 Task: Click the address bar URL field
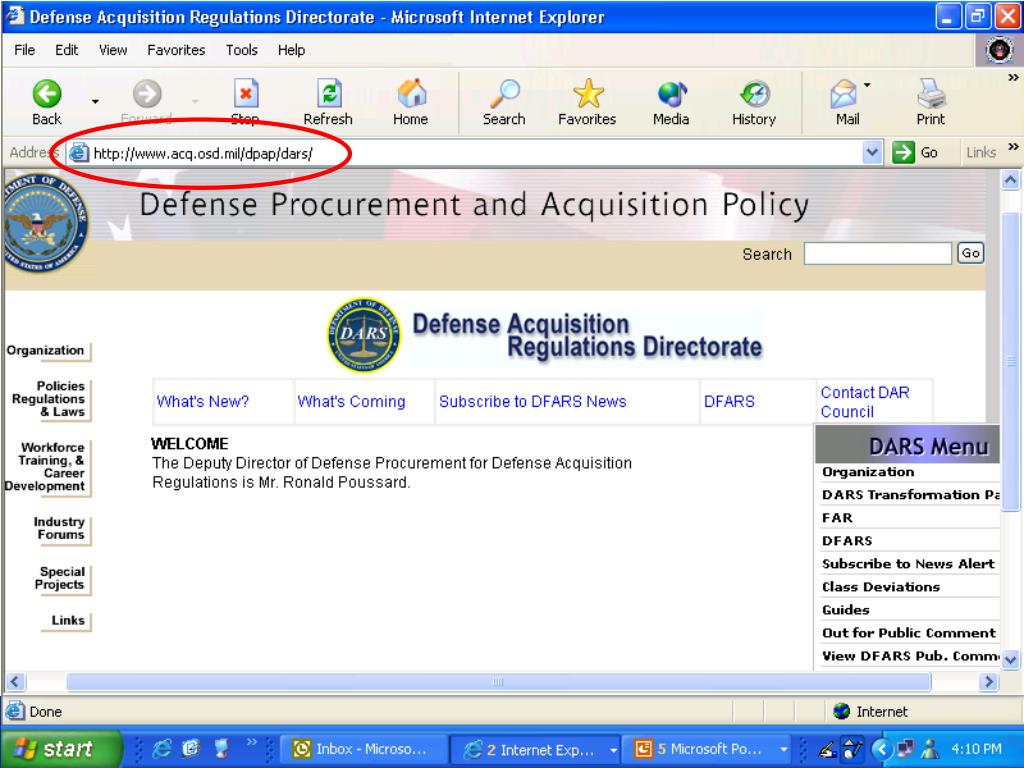point(477,153)
